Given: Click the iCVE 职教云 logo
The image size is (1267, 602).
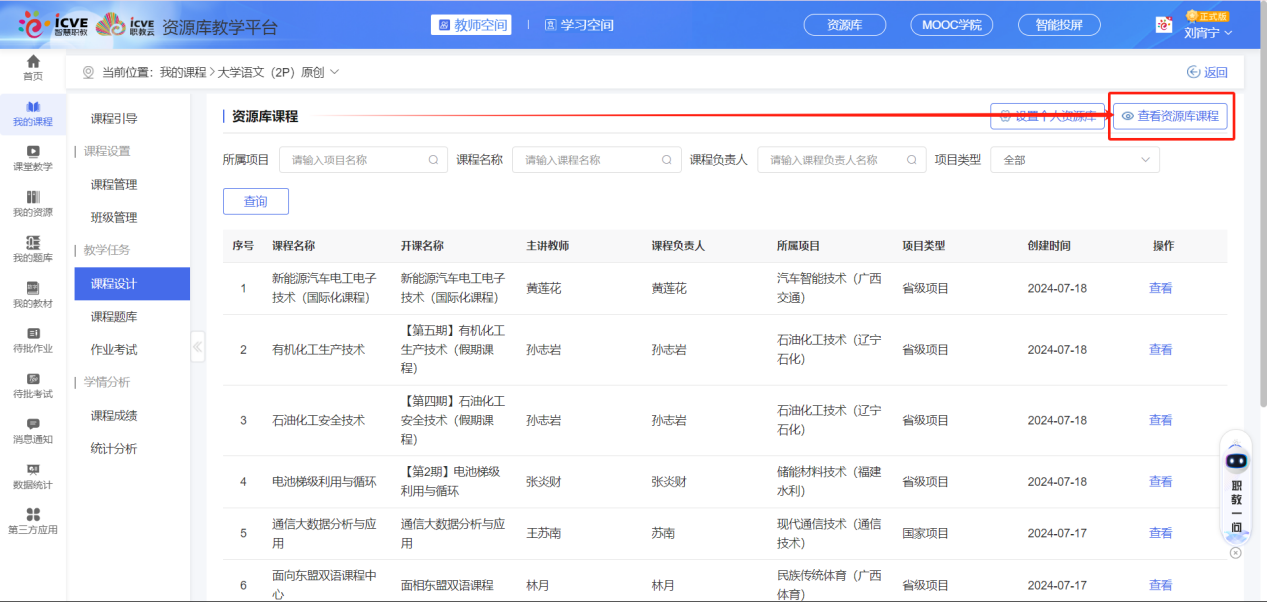Looking at the screenshot, I should pos(127,25).
